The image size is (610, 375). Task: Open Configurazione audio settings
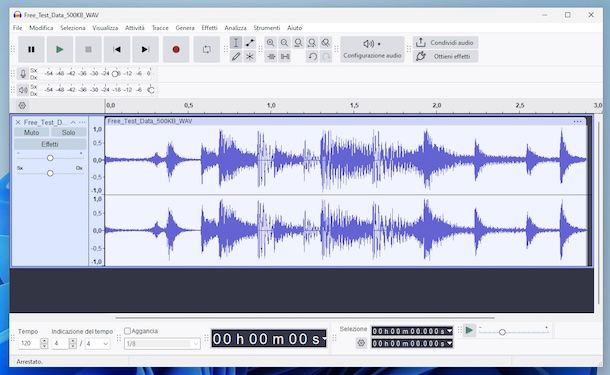(372, 49)
